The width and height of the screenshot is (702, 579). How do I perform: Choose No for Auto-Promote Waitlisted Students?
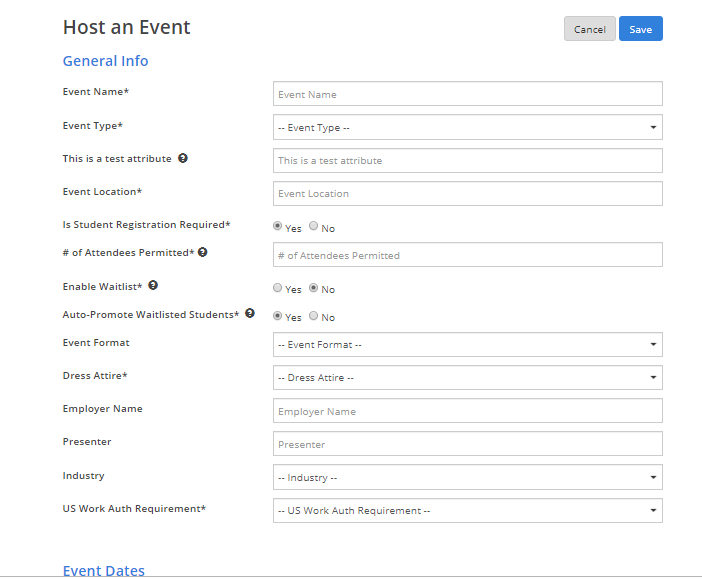pos(314,316)
